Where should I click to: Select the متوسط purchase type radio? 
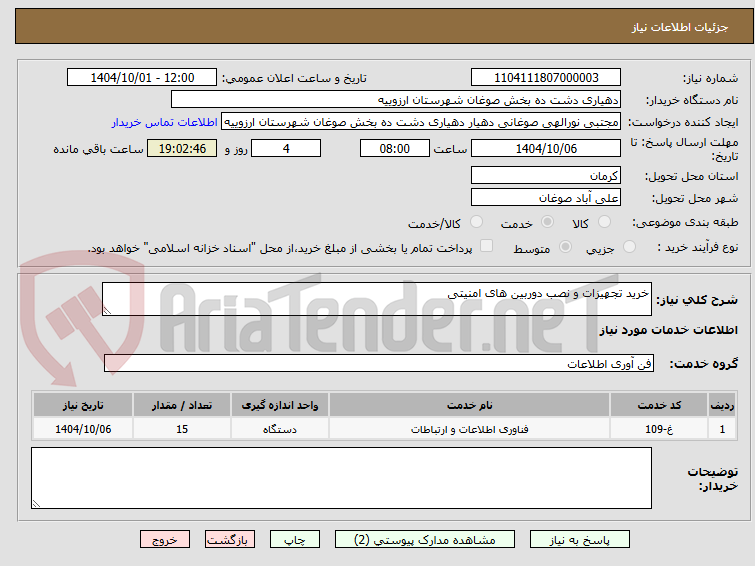click(x=565, y=247)
